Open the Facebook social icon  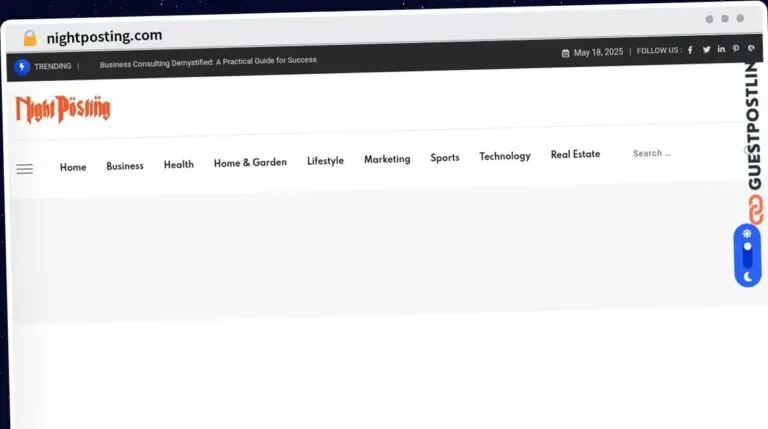tap(690, 50)
